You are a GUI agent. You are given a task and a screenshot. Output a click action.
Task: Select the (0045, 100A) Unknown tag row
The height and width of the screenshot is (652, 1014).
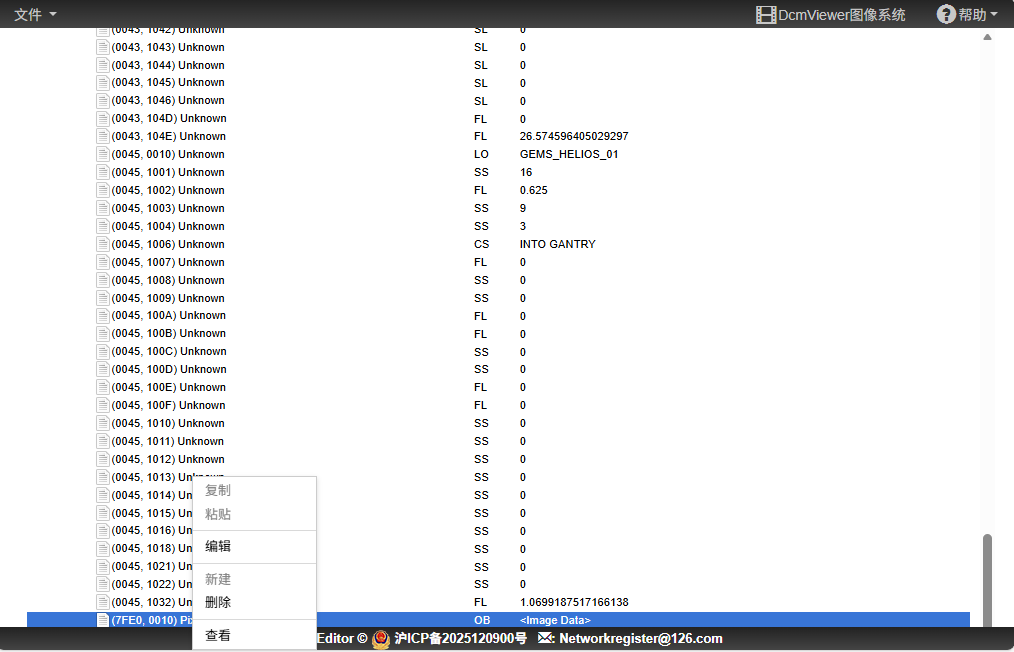coord(168,316)
